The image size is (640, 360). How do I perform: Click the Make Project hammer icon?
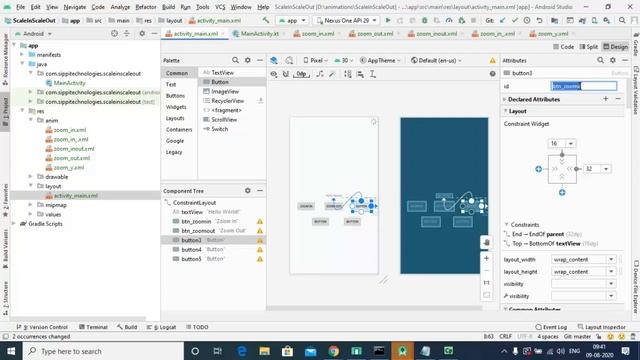(266, 20)
